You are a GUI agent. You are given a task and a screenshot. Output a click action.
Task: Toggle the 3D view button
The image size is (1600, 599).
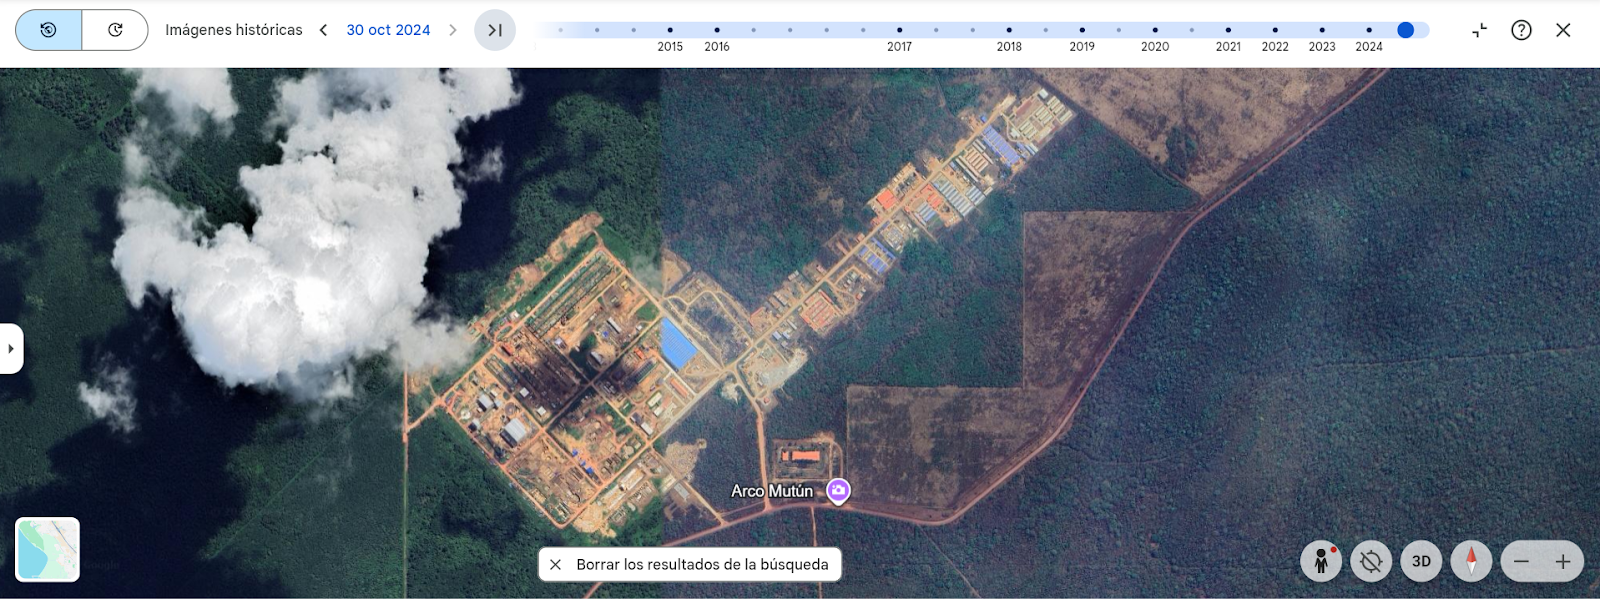coord(1421,561)
